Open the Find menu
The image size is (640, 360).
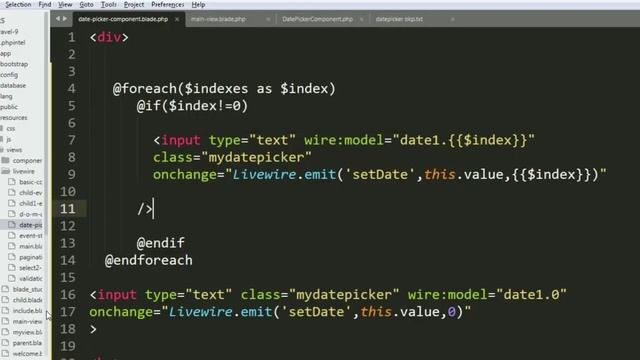[44, 4]
